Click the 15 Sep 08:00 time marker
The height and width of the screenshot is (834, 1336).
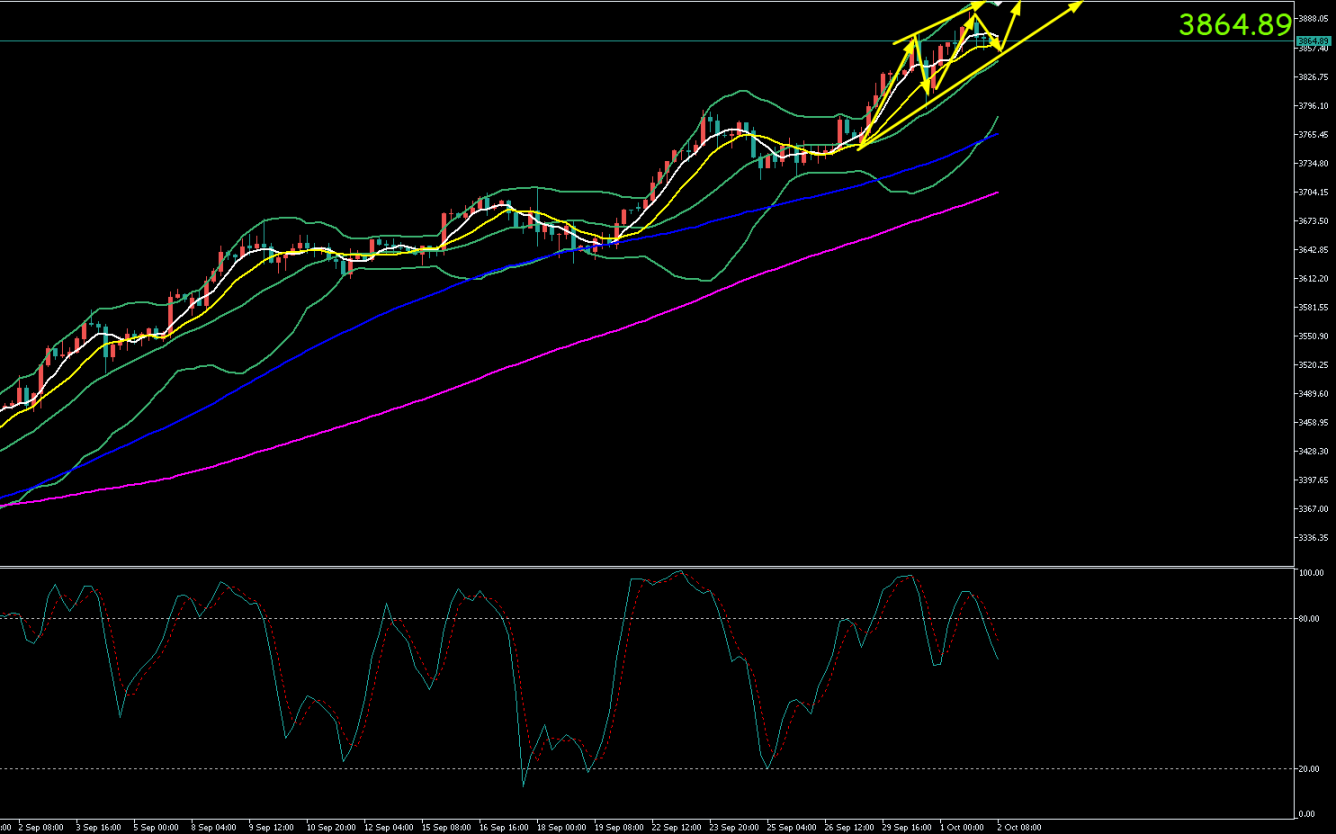(x=447, y=827)
